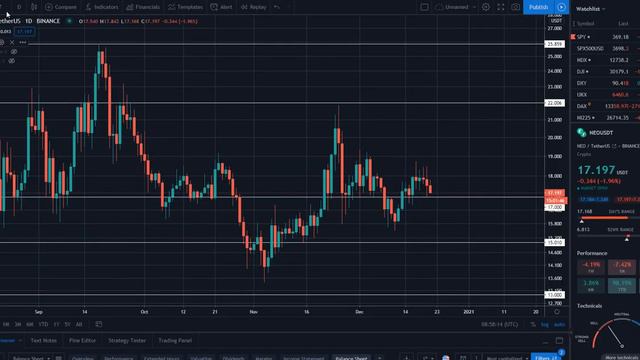Select SPY in the watchlist

[x=605, y=37]
